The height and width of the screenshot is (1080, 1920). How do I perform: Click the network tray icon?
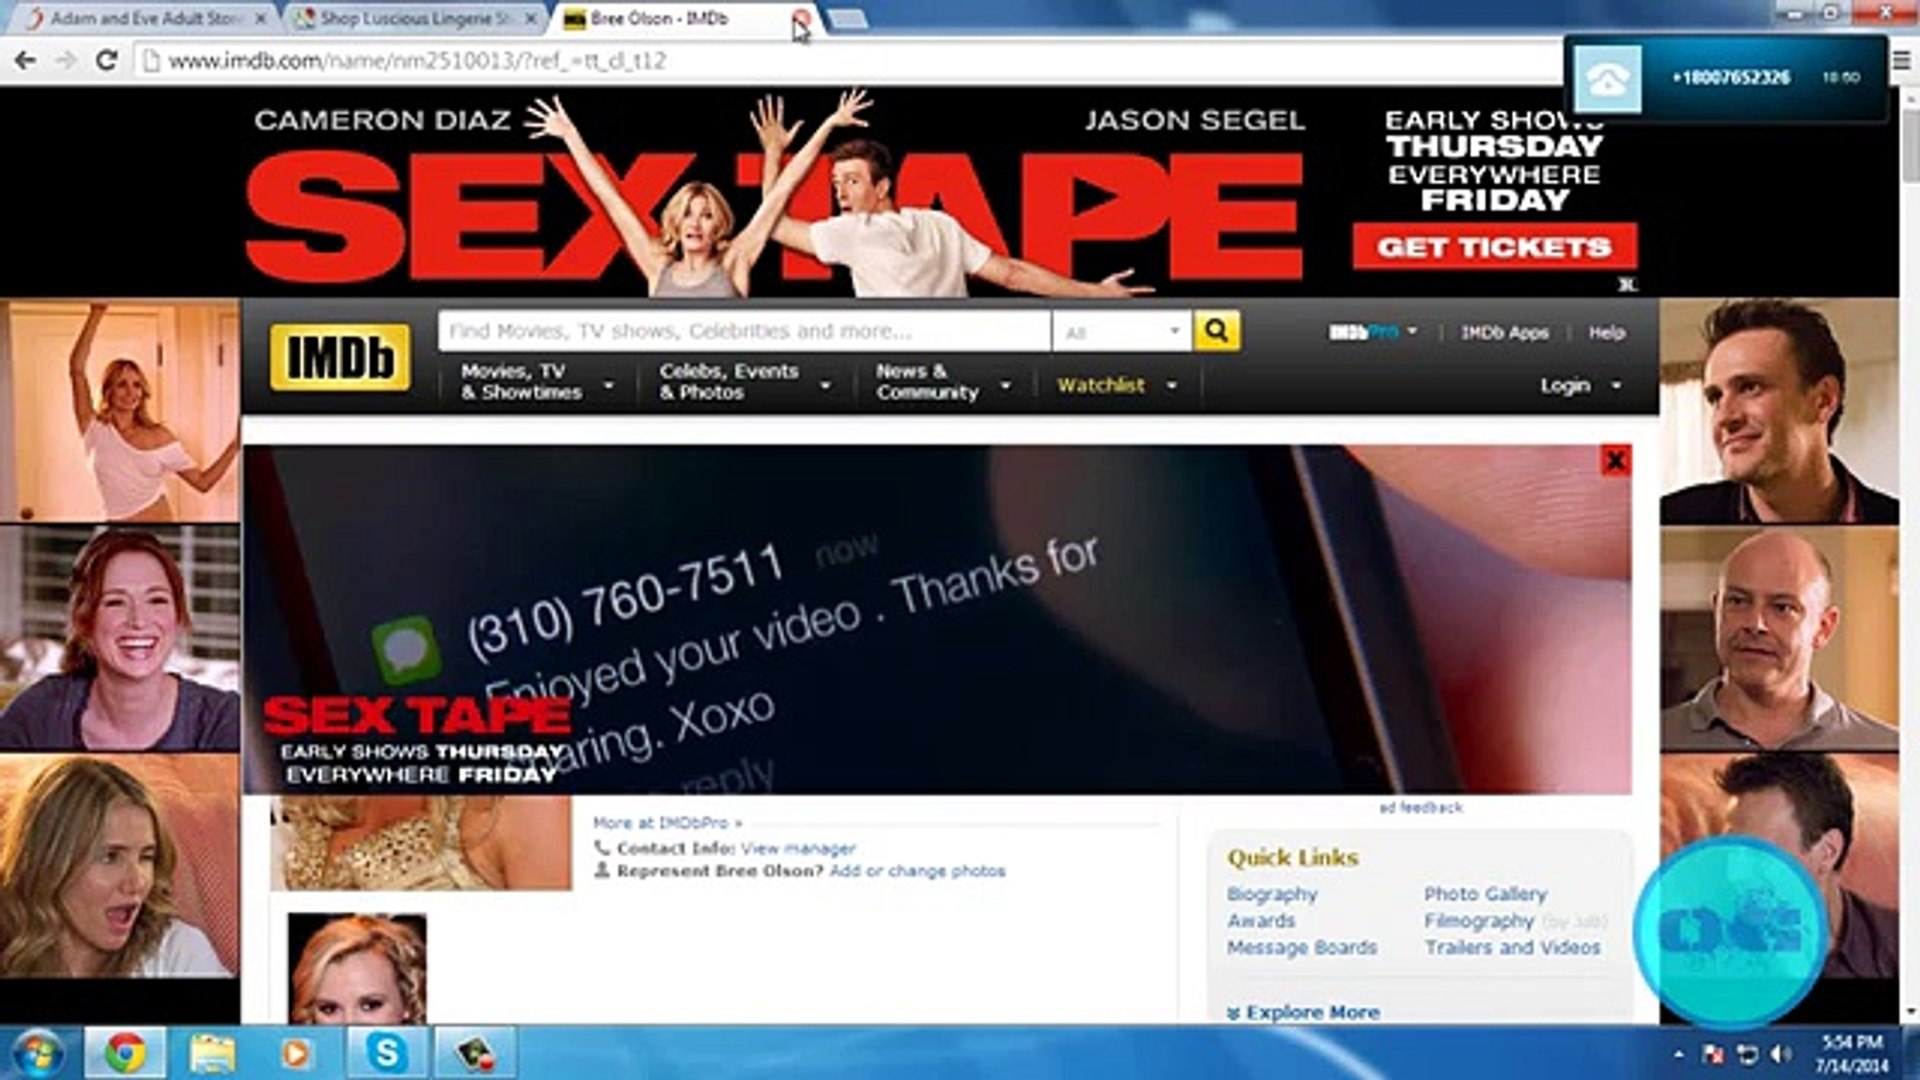click(1747, 1054)
